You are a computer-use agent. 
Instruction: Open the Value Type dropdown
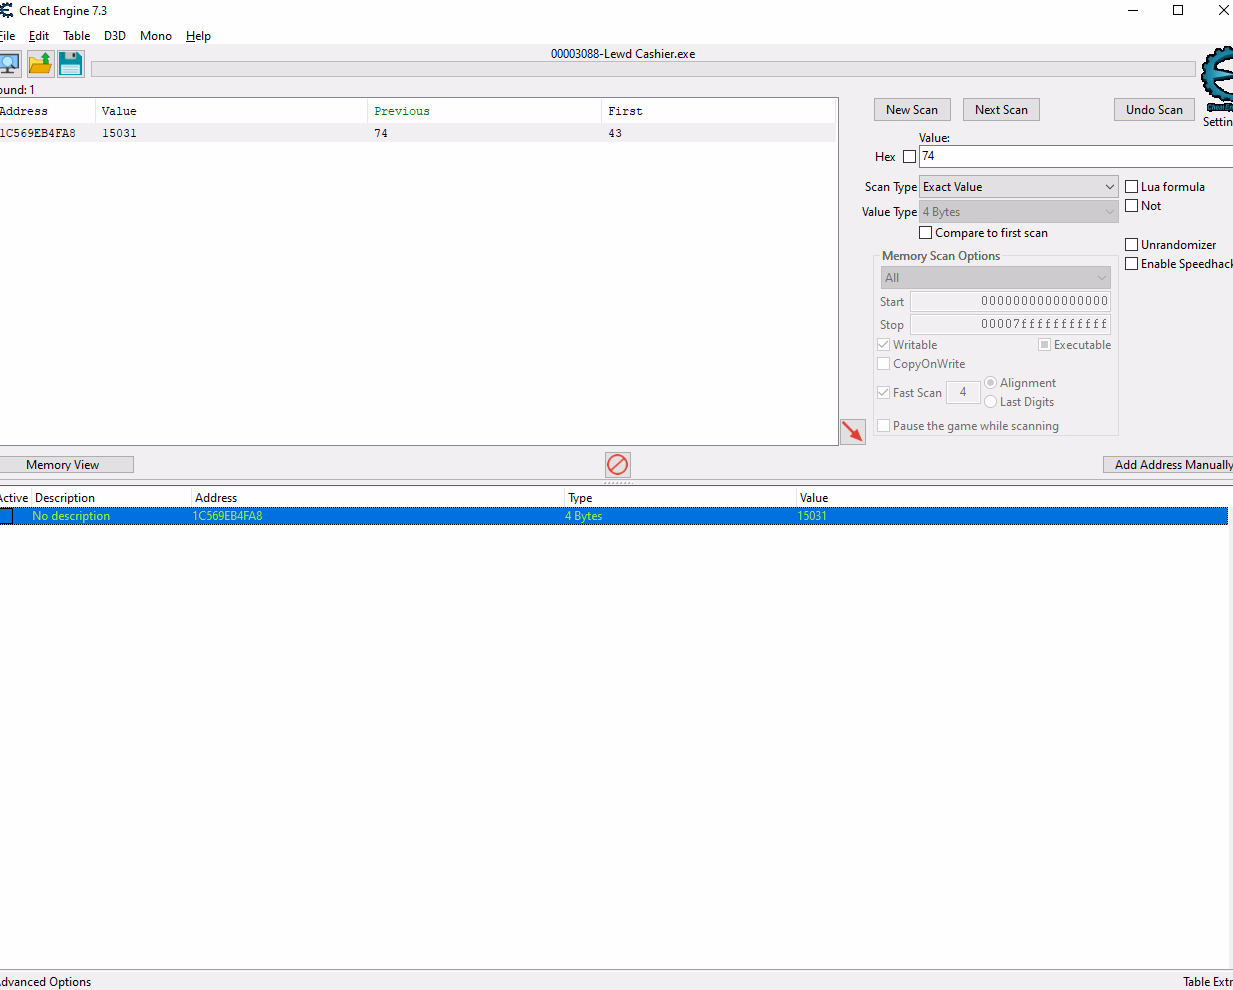[x=1018, y=212]
